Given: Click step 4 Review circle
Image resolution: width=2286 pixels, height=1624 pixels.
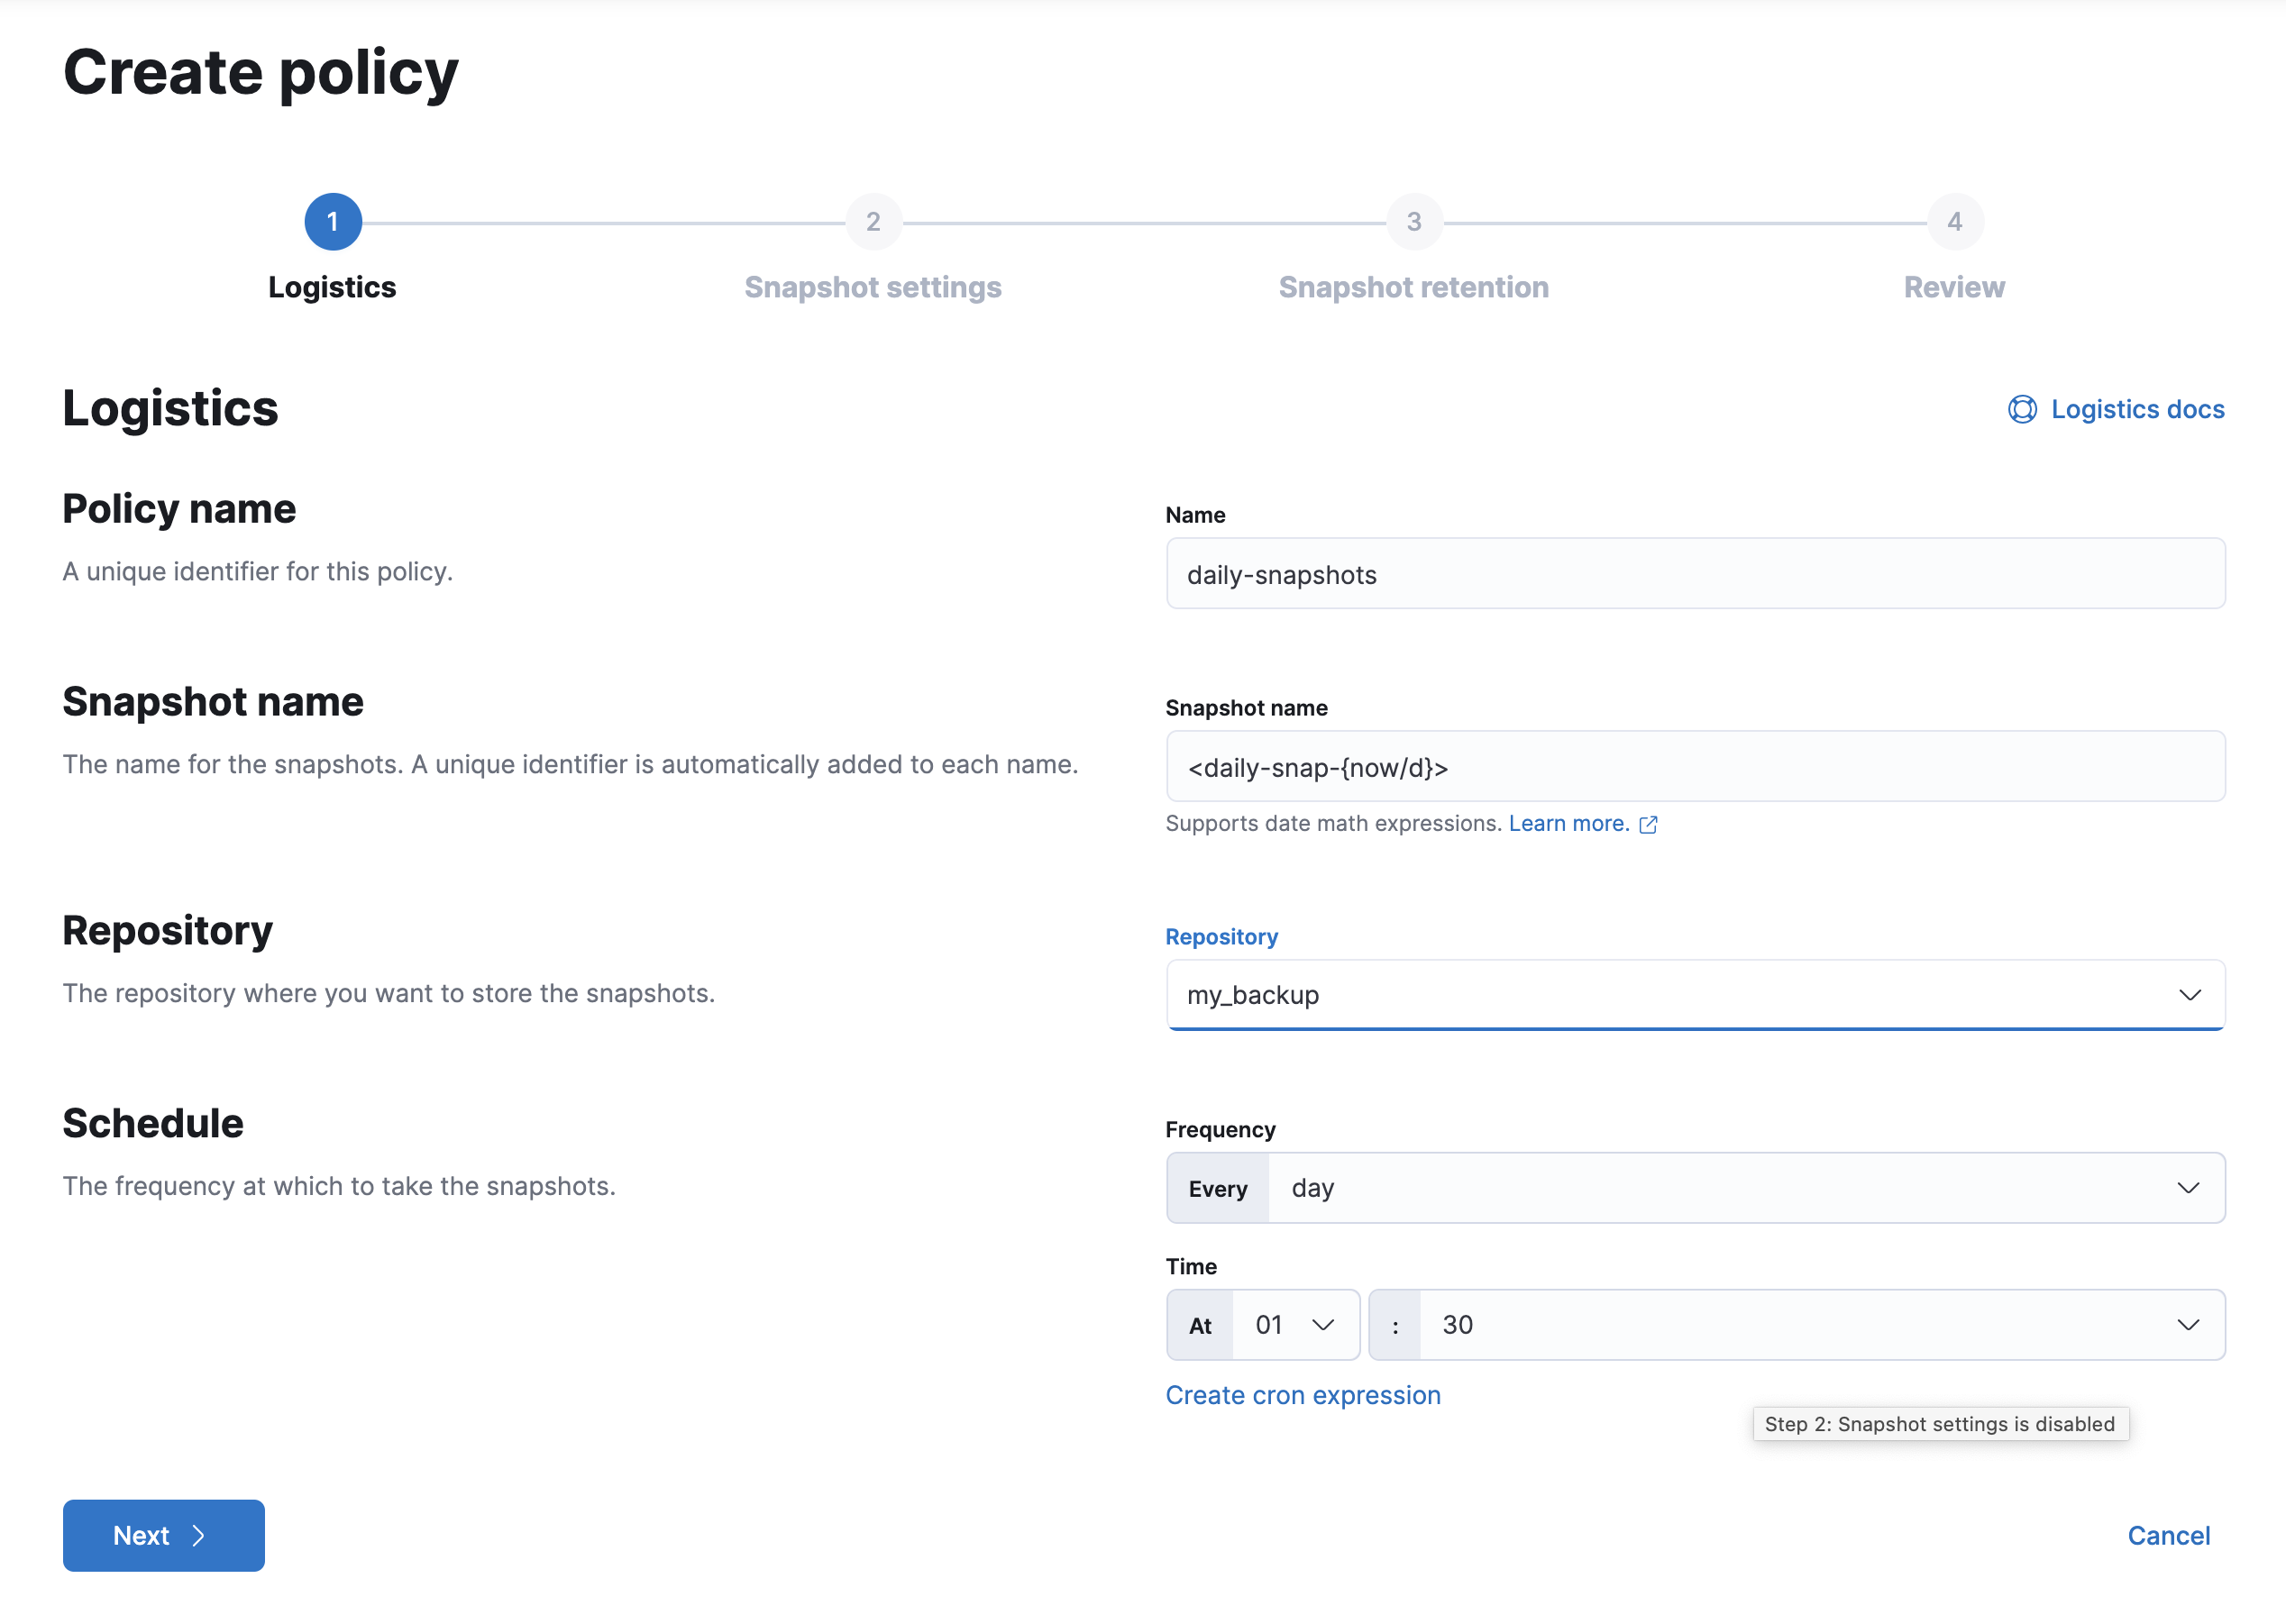Looking at the screenshot, I should click(1954, 221).
